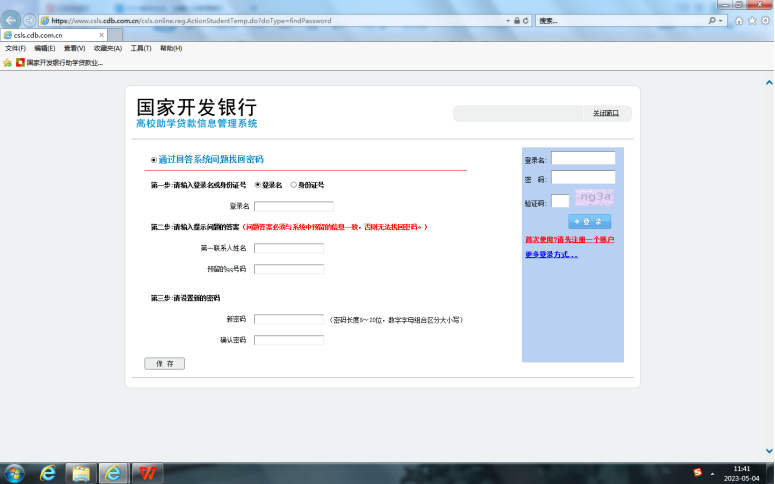Open the 收藏夹(A) menu
The height and width of the screenshot is (484, 775).
coord(107,48)
